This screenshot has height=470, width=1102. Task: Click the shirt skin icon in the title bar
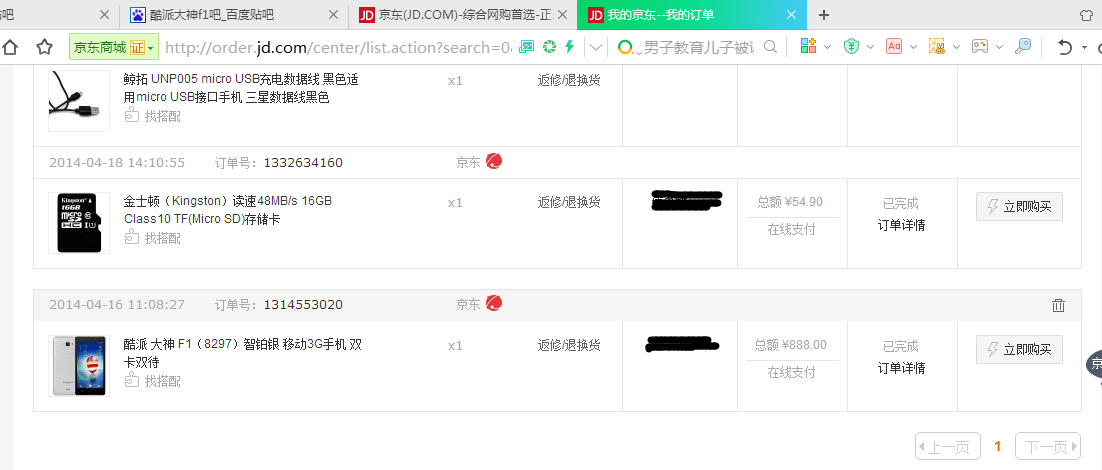1087,15
